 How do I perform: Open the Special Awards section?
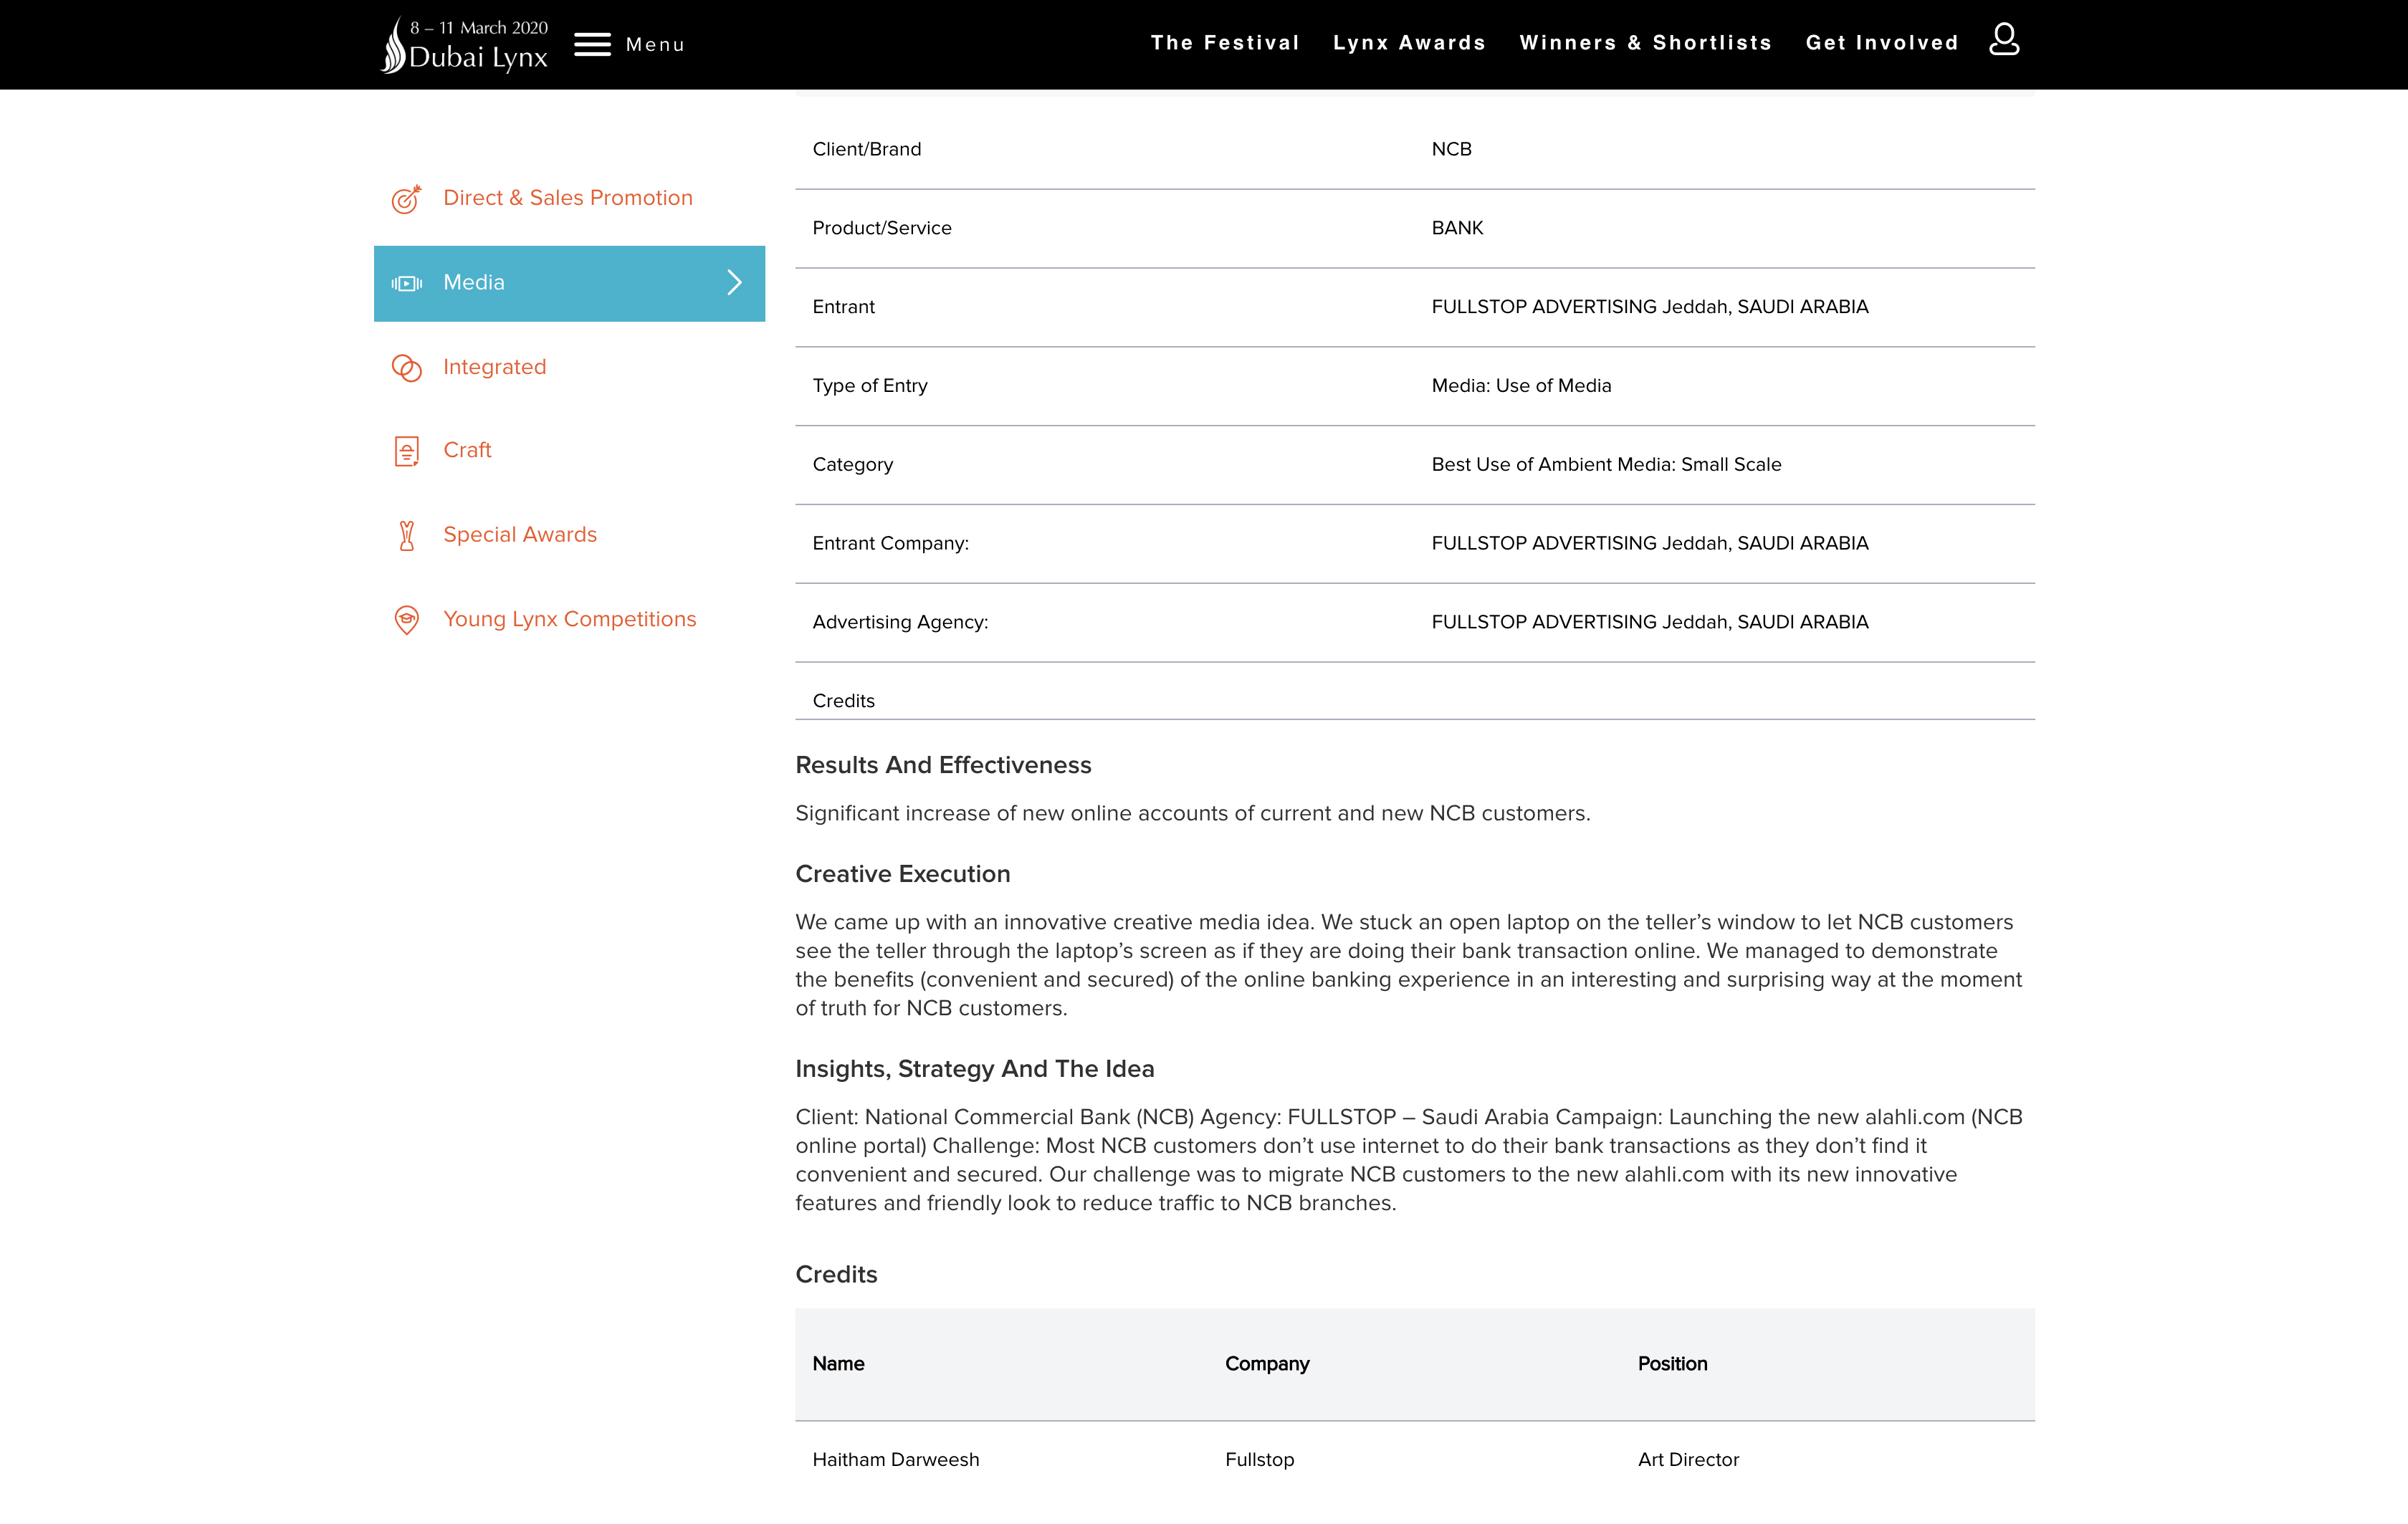520,535
